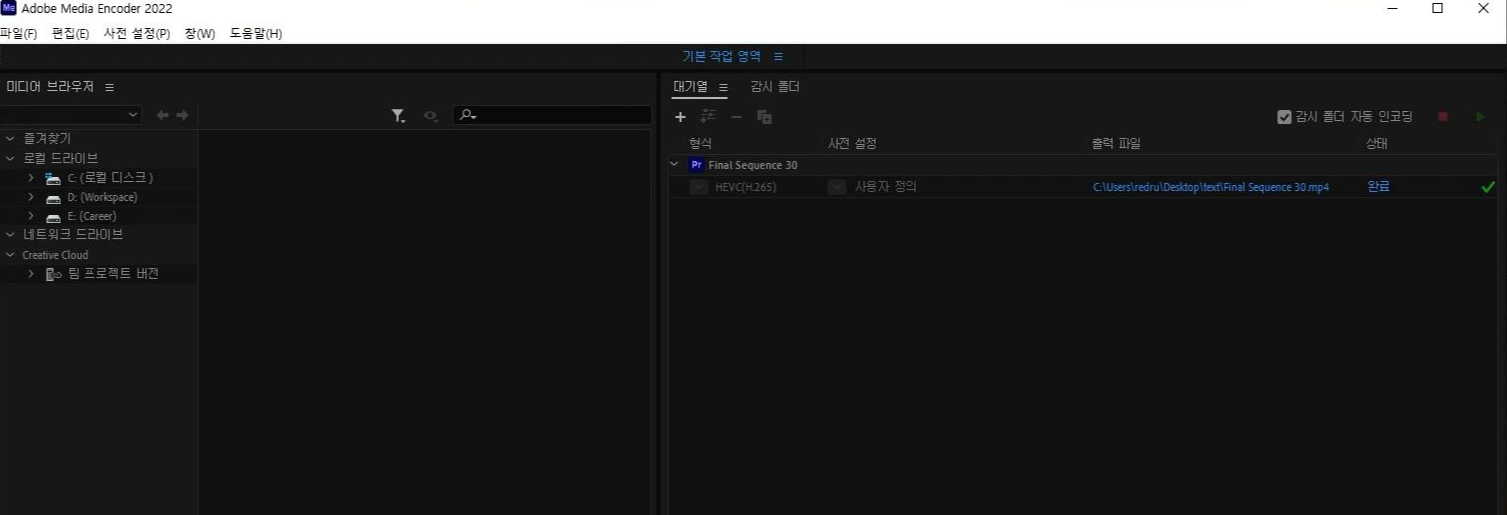
Task: Select the E: (Career) drive icon
Action: [x=53, y=217]
